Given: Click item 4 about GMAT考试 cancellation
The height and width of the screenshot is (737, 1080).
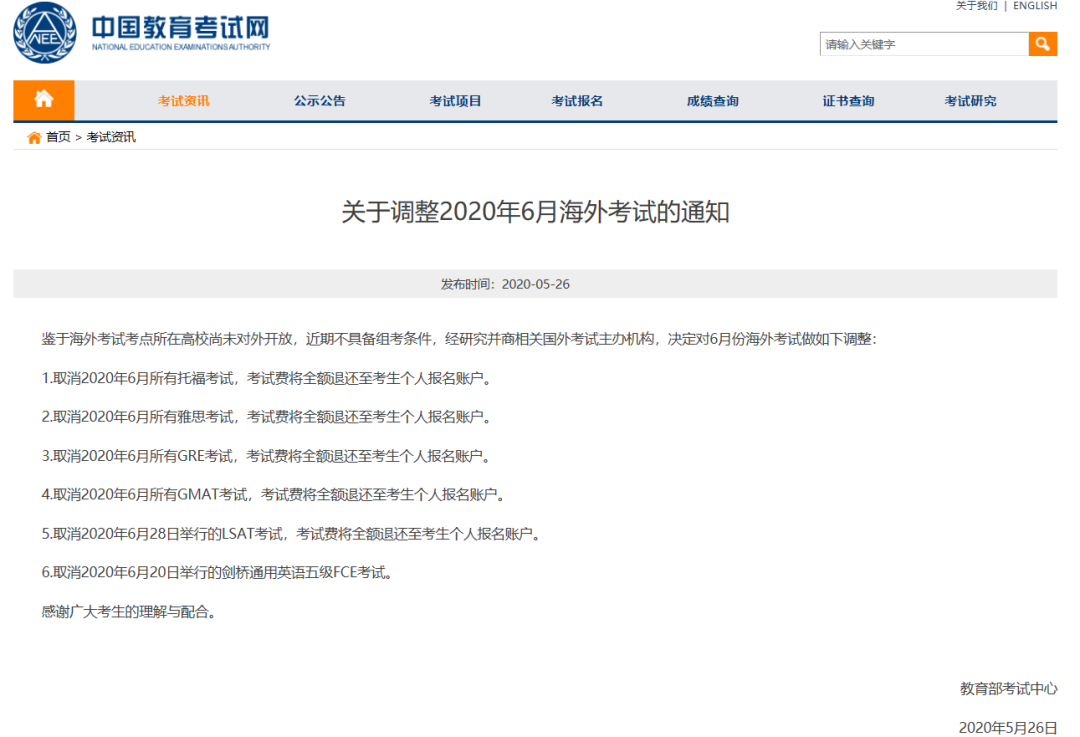Looking at the screenshot, I should tap(273, 495).
